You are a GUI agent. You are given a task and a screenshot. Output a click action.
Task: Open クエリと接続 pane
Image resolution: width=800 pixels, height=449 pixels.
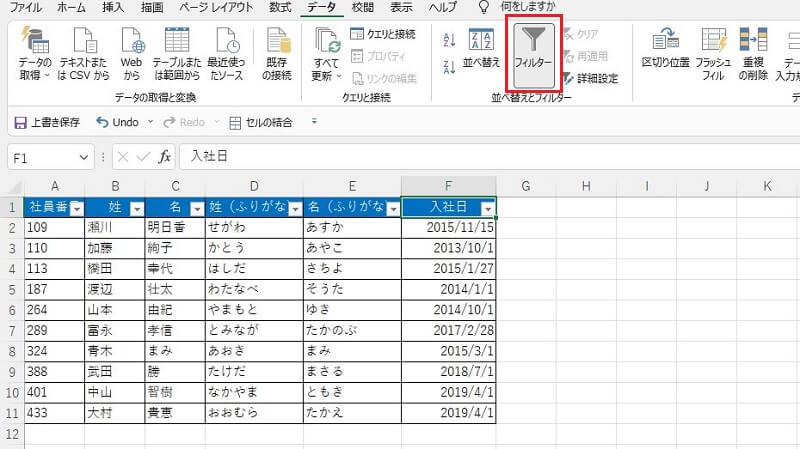click(383, 34)
